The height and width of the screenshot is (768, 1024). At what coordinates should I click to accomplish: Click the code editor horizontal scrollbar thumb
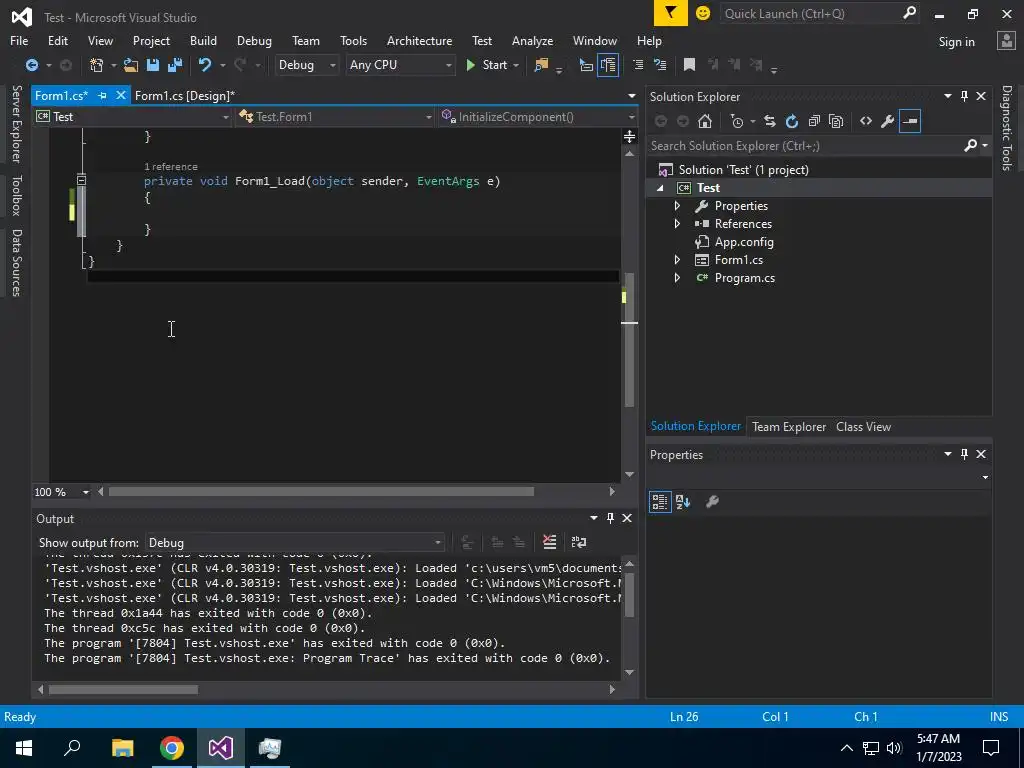pyautogui.click(x=321, y=491)
